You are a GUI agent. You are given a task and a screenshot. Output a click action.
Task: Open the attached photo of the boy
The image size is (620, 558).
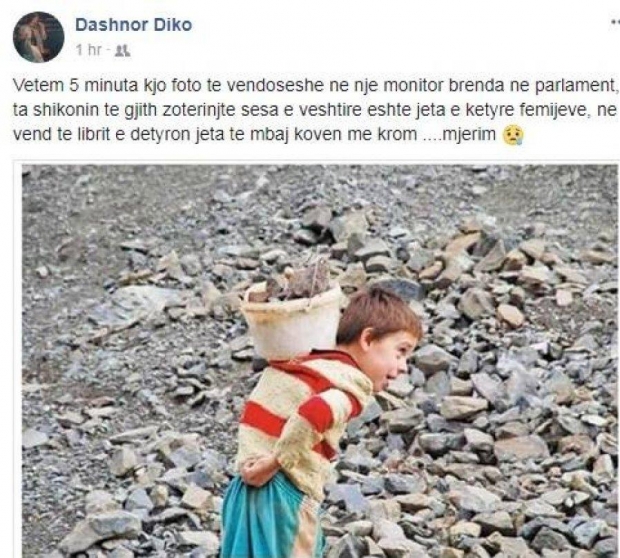319,361
